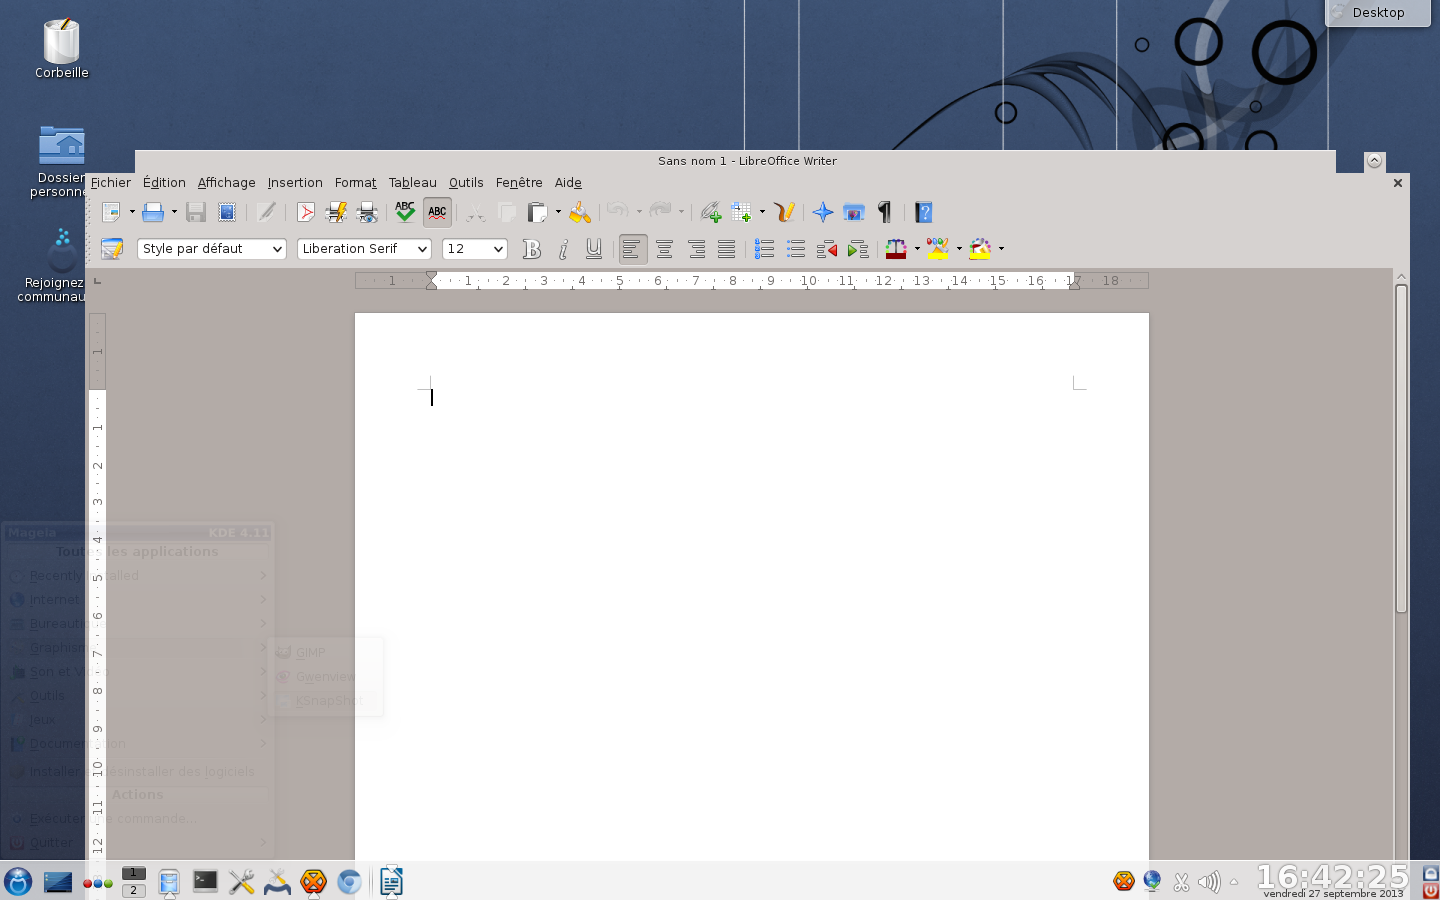Toggle the Gallery panel icon
The height and width of the screenshot is (900, 1440).
[854, 212]
